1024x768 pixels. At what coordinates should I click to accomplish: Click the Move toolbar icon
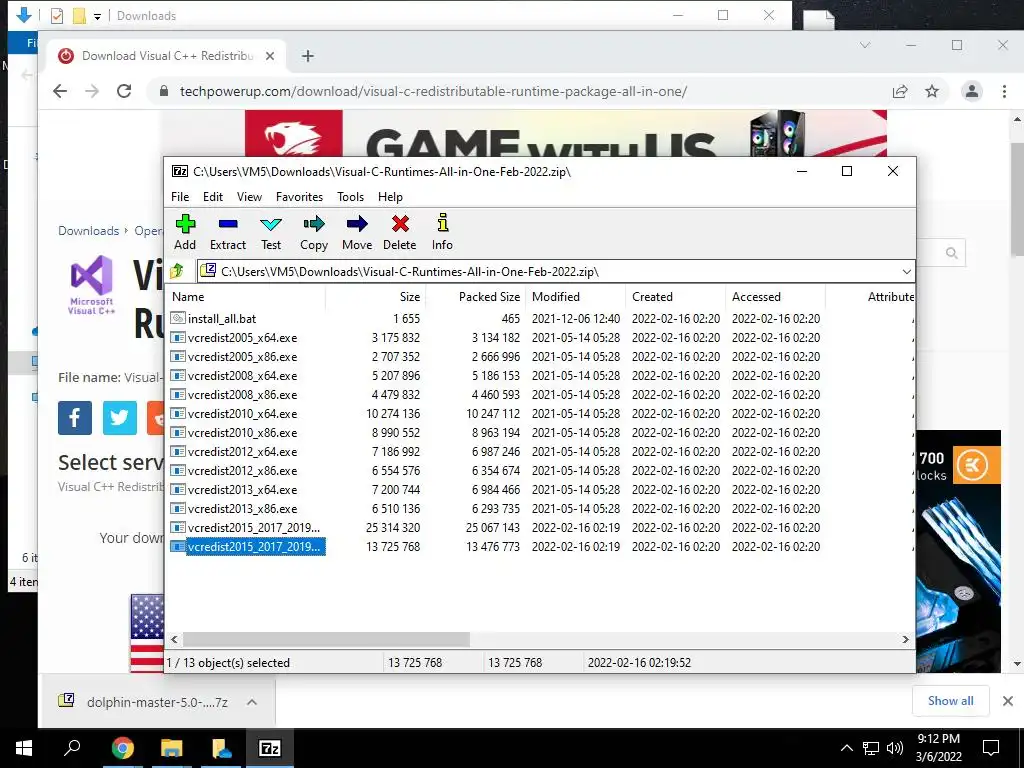click(x=357, y=232)
